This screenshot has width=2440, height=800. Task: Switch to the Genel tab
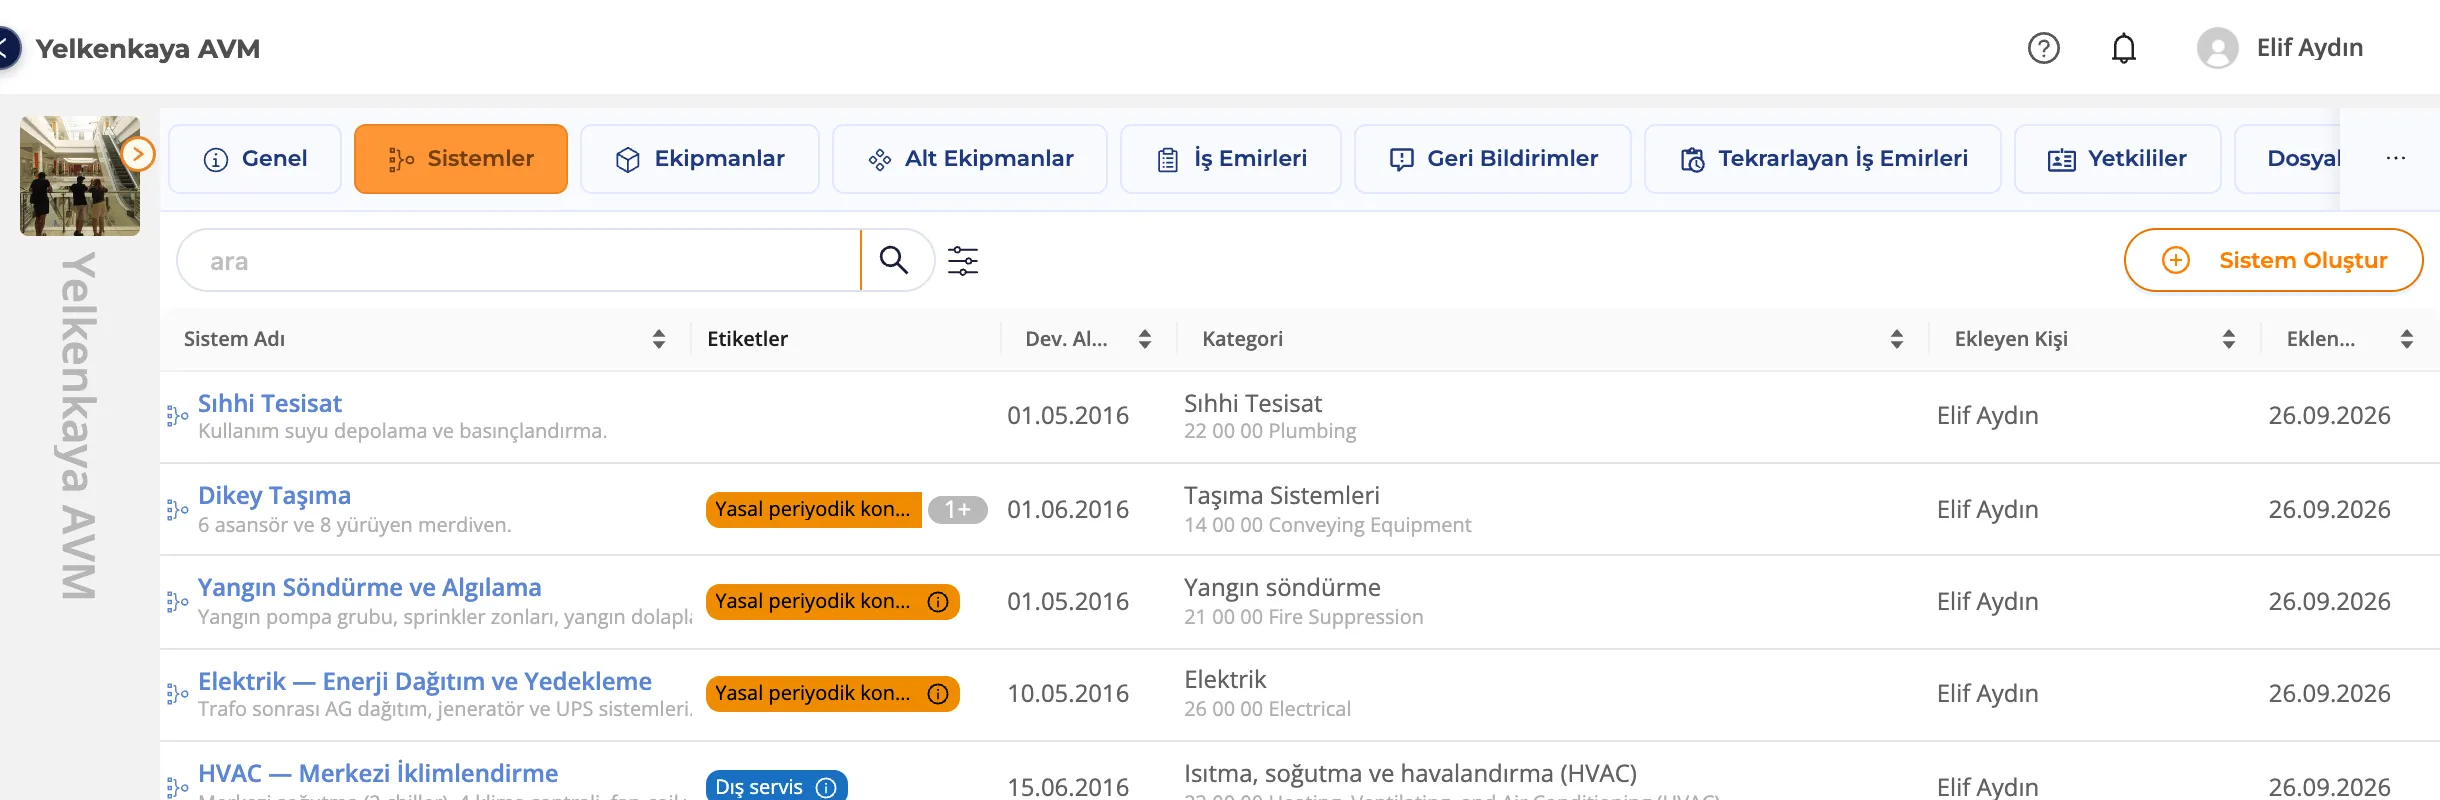[x=255, y=159]
